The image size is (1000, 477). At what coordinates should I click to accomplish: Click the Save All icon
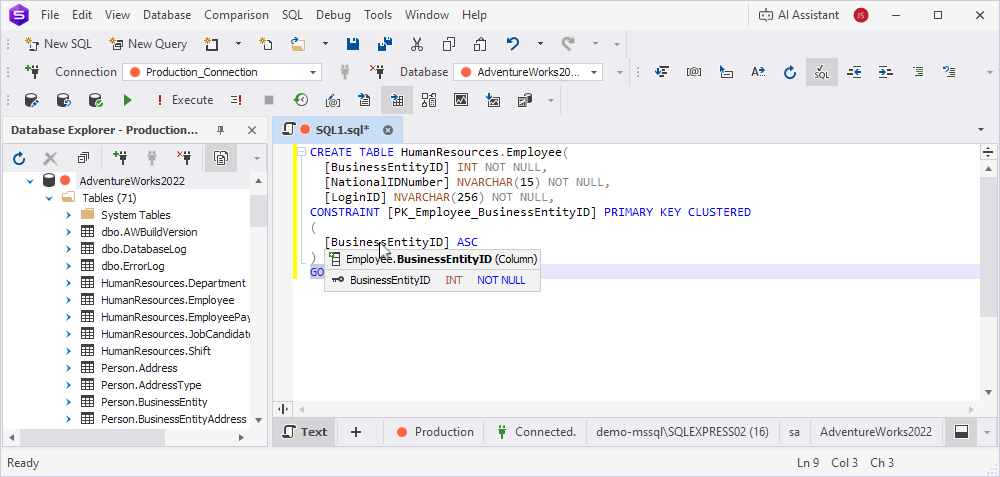[x=384, y=44]
